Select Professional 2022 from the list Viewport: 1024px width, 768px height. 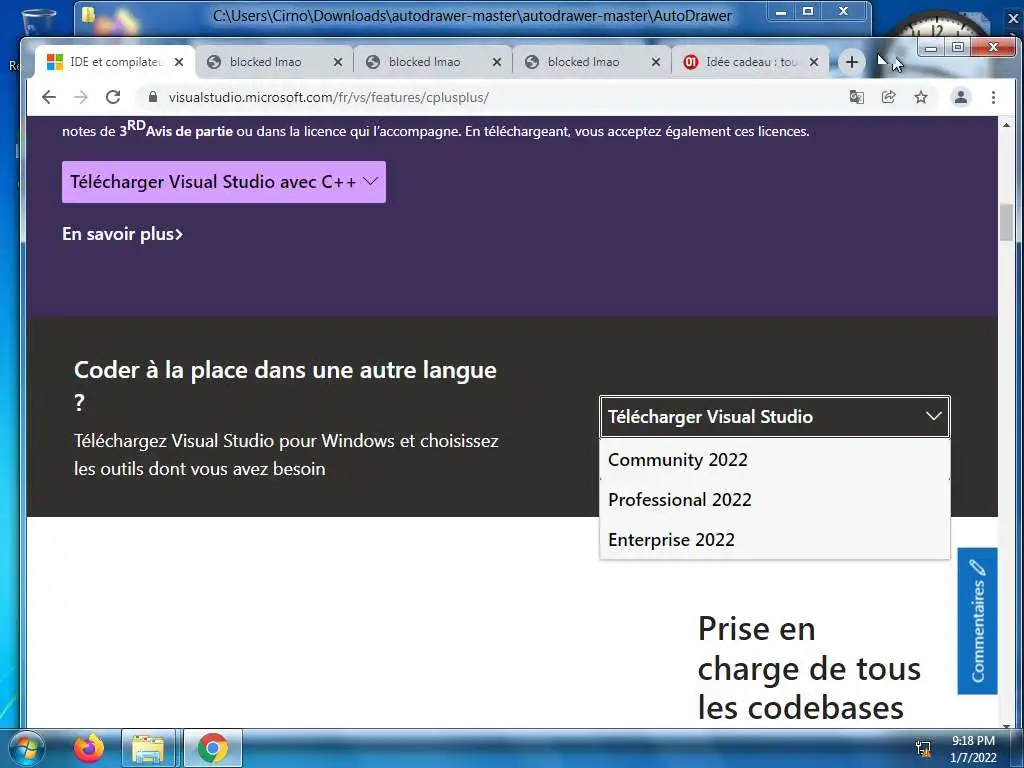775,500
